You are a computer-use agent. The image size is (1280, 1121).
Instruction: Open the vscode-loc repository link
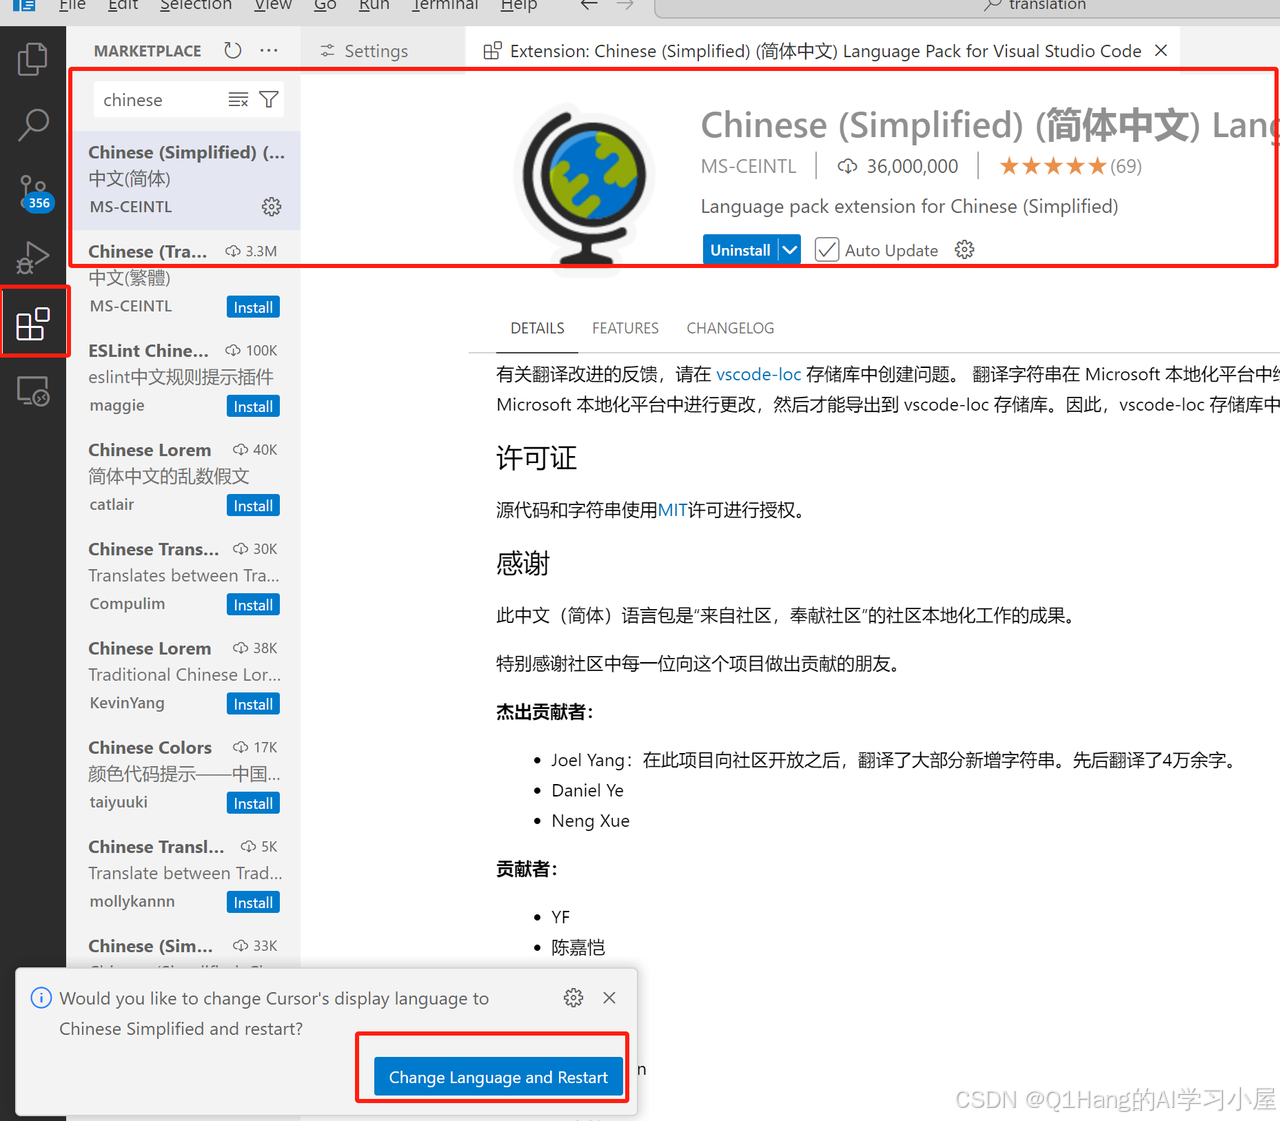pyautogui.click(x=759, y=374)
